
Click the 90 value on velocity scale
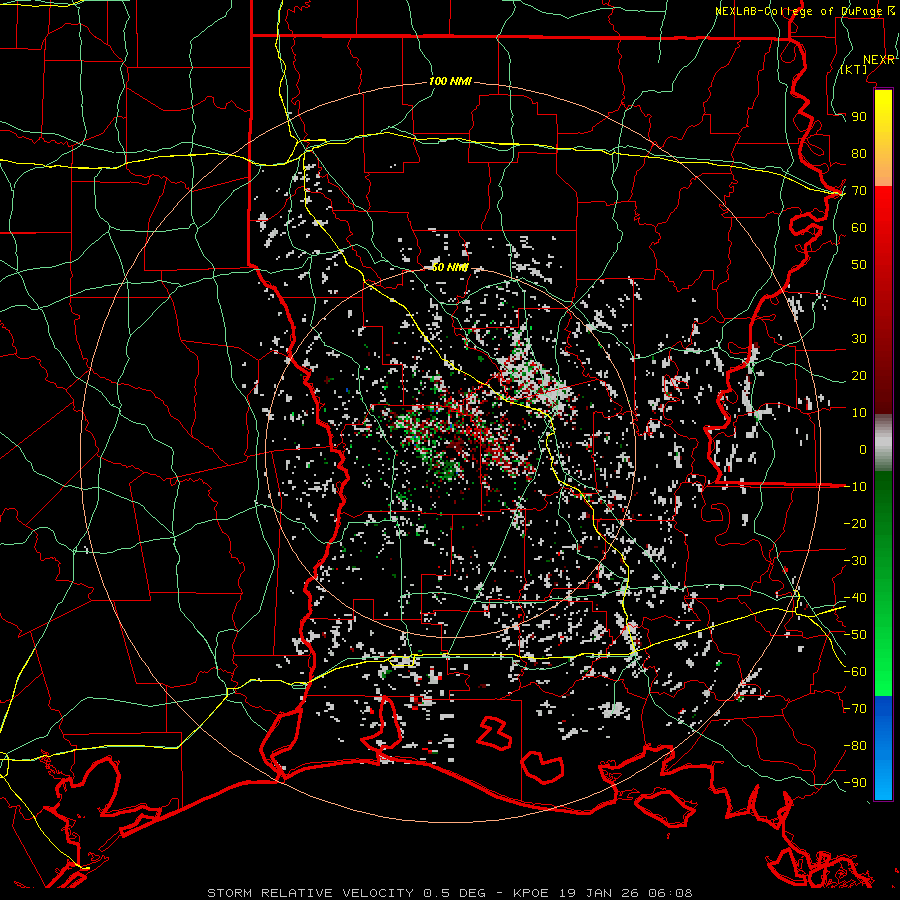point(859,117)
